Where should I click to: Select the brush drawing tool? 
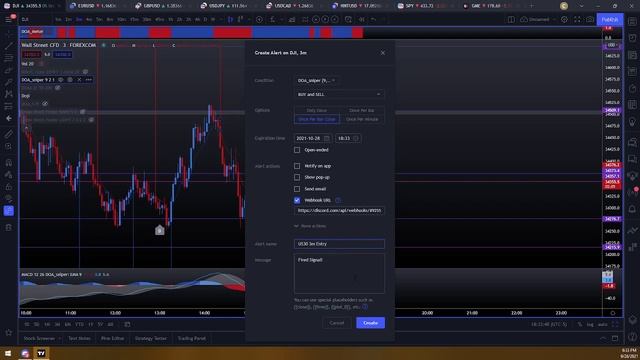(9, 82)
